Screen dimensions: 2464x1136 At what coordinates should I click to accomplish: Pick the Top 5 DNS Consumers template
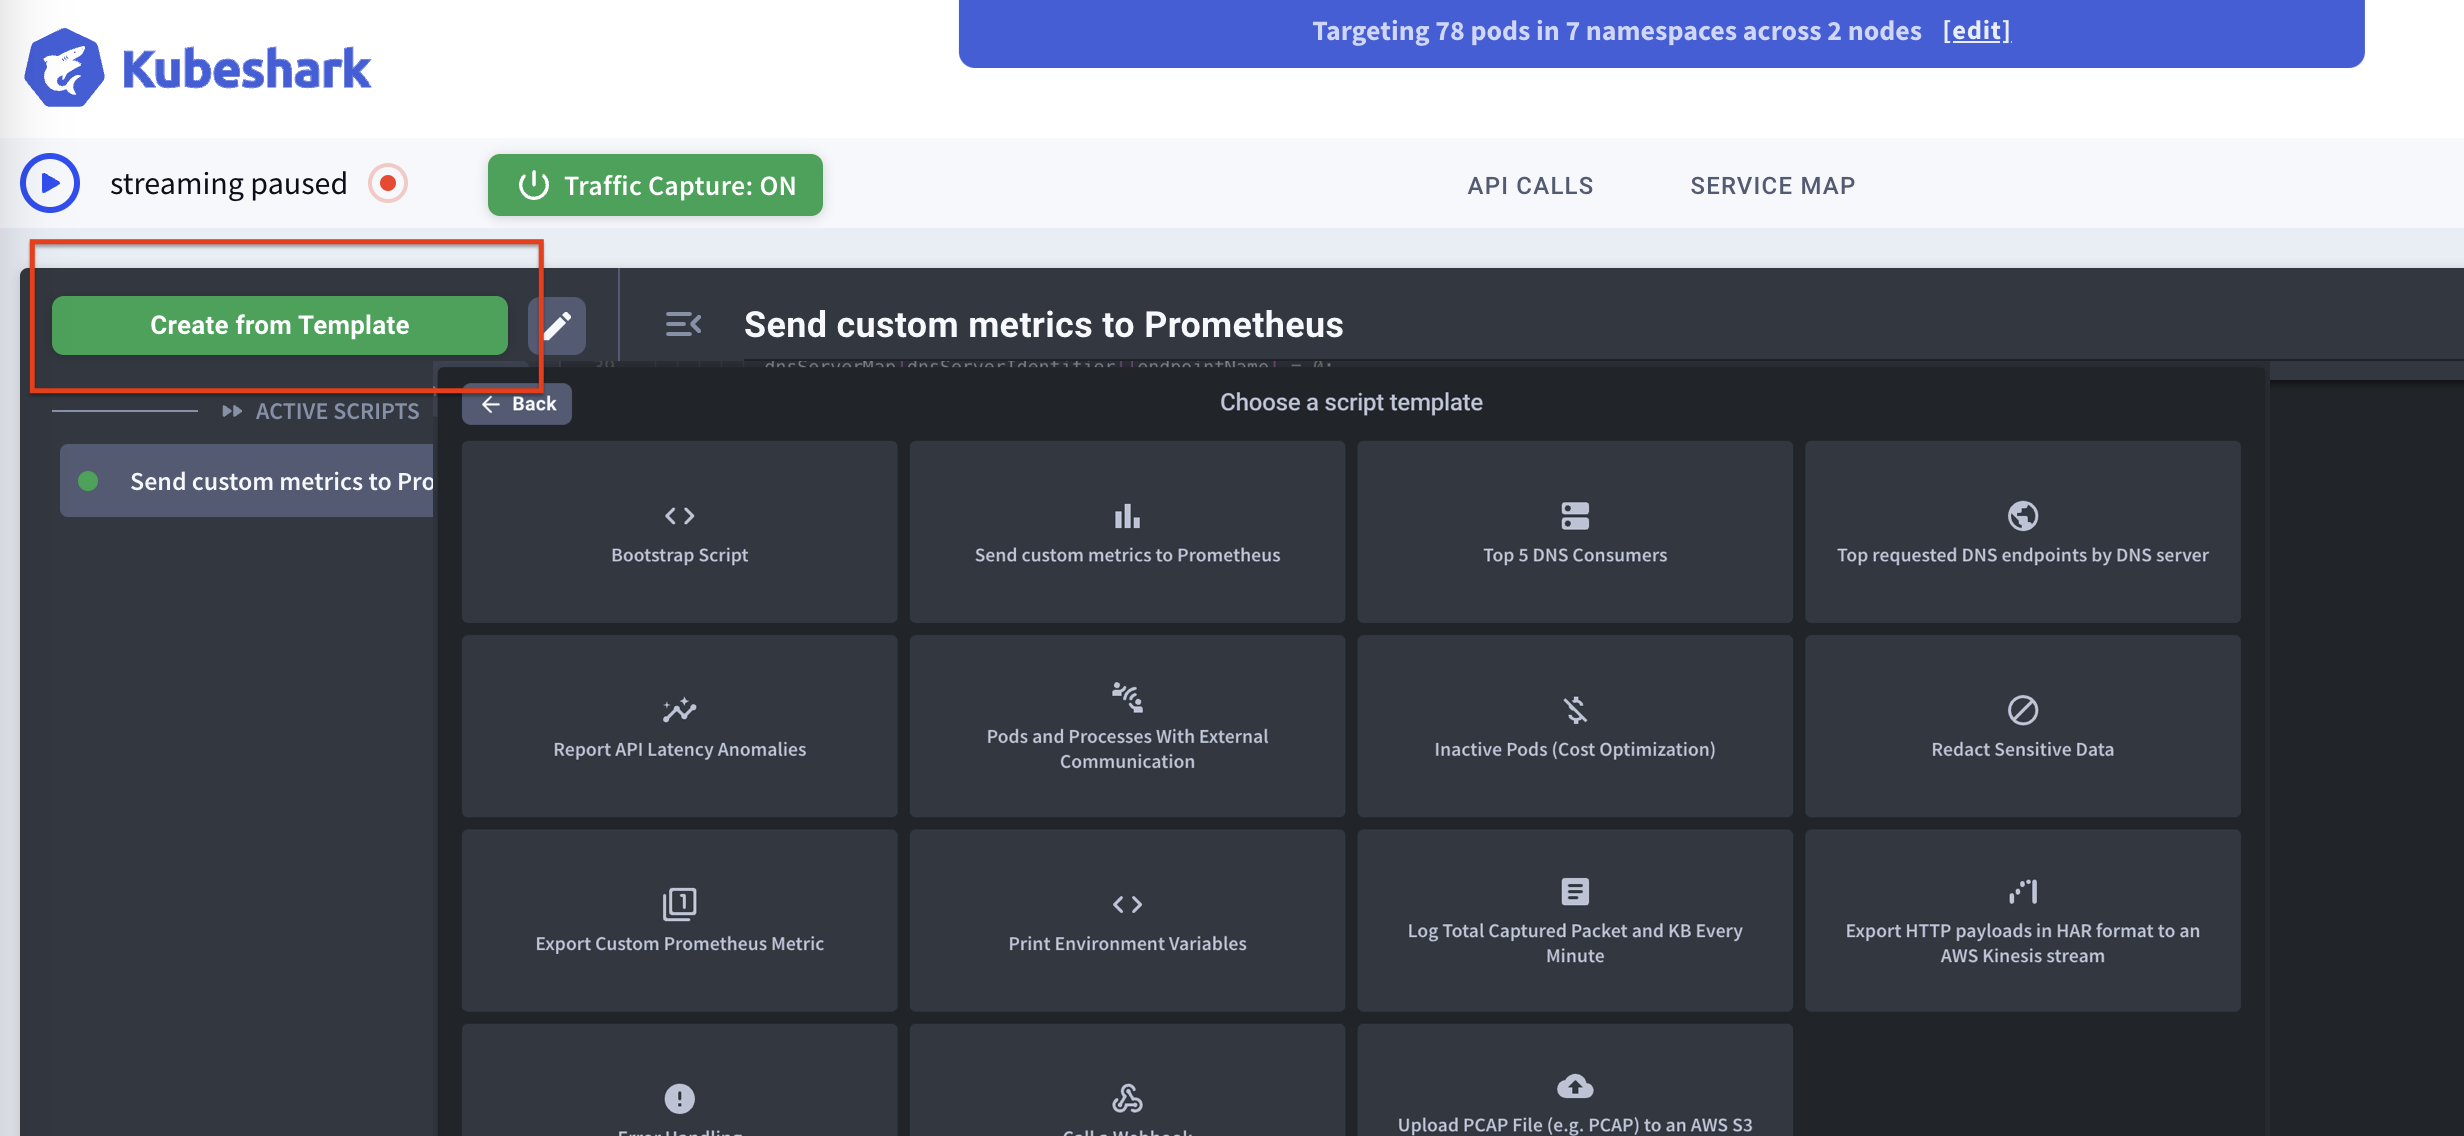(1574, 532)
